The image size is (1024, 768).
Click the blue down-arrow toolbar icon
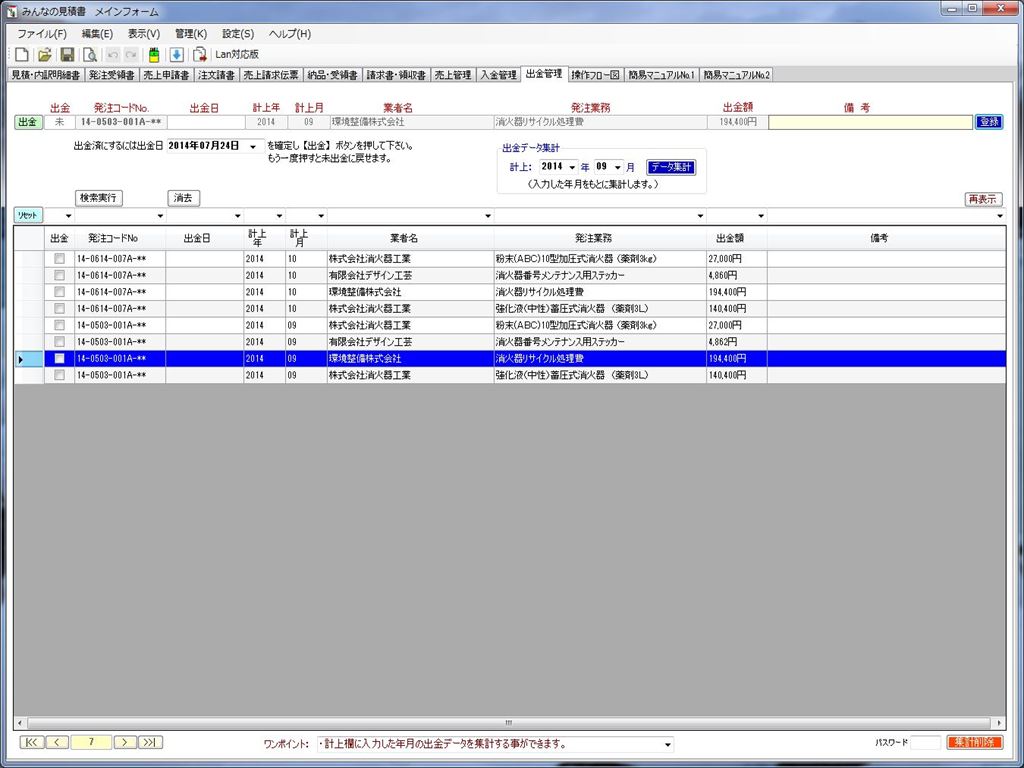(x=176, y=55)
